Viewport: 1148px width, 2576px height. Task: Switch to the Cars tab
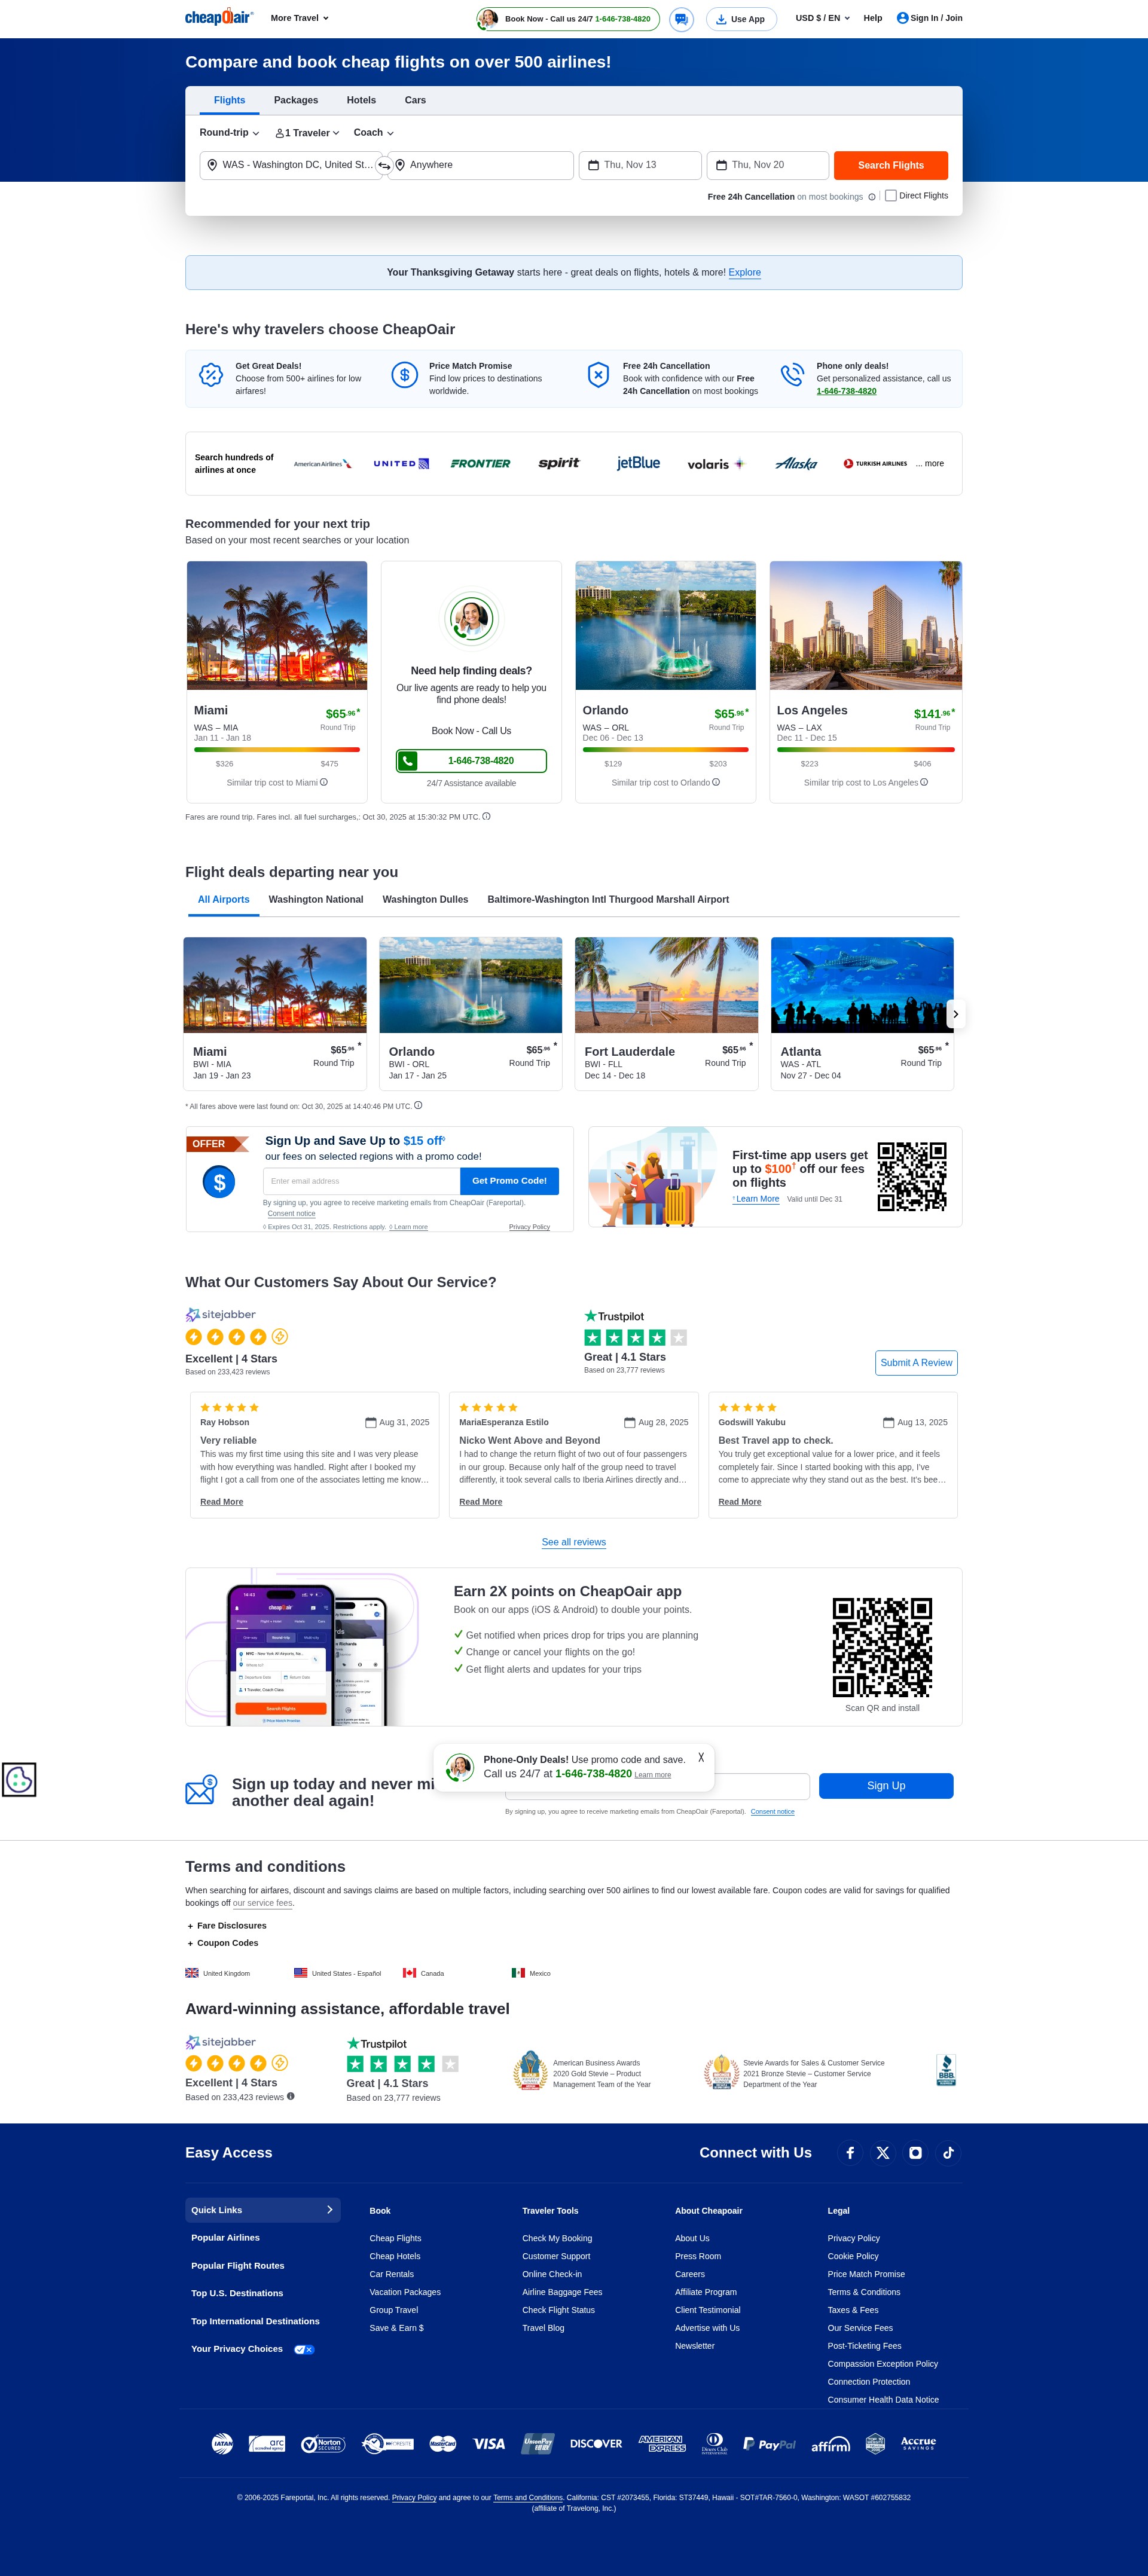click(415, 100)
